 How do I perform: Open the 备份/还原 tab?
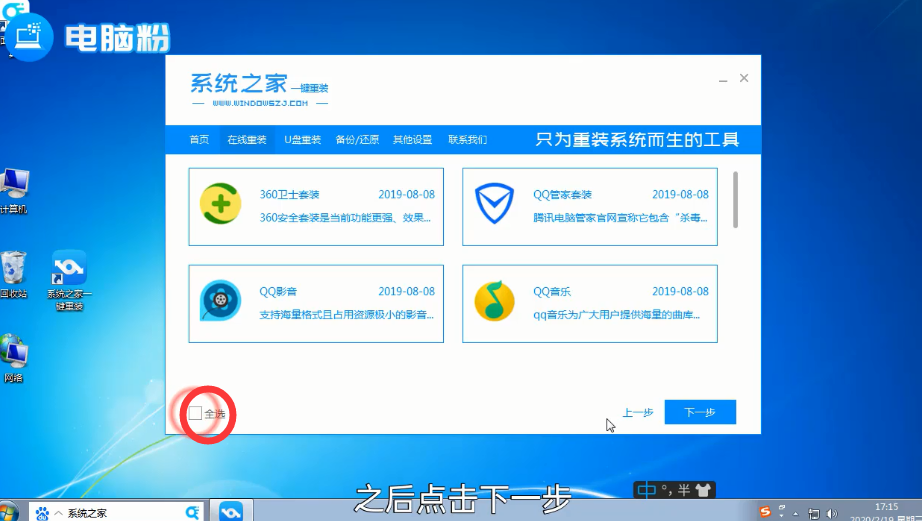[x=357, y=139]
